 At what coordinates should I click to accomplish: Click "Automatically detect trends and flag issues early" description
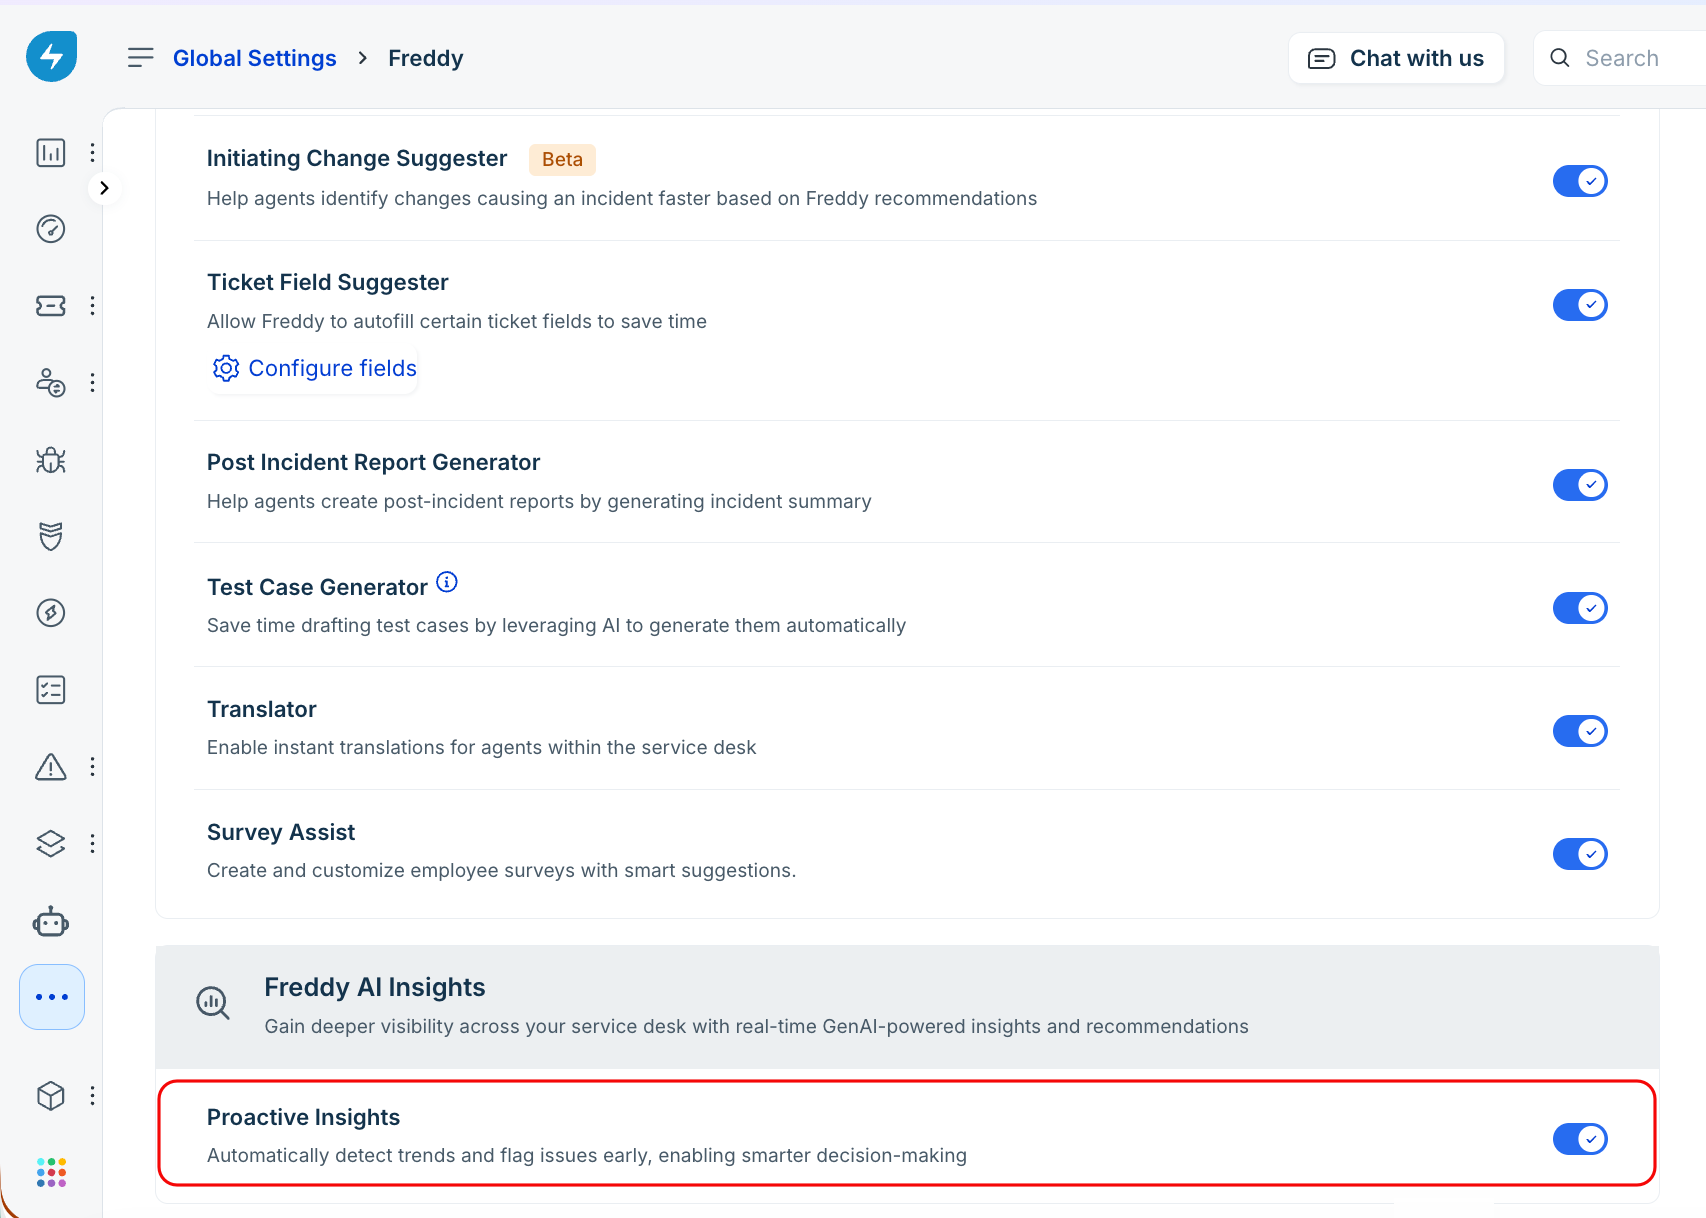587,1155
